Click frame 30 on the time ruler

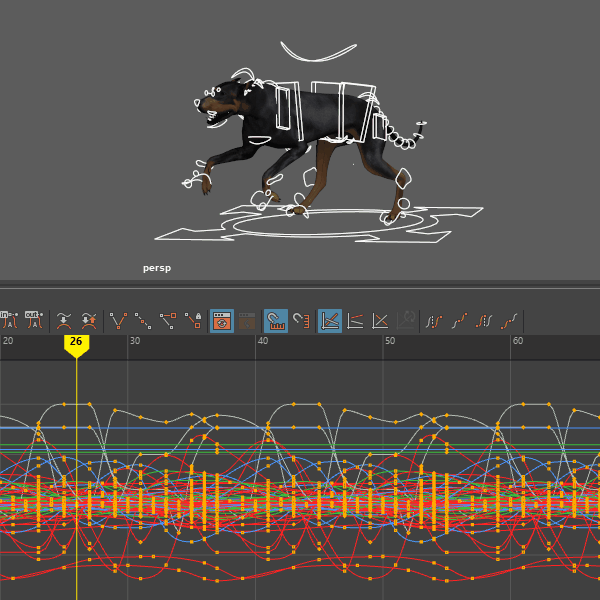[135, 341]
